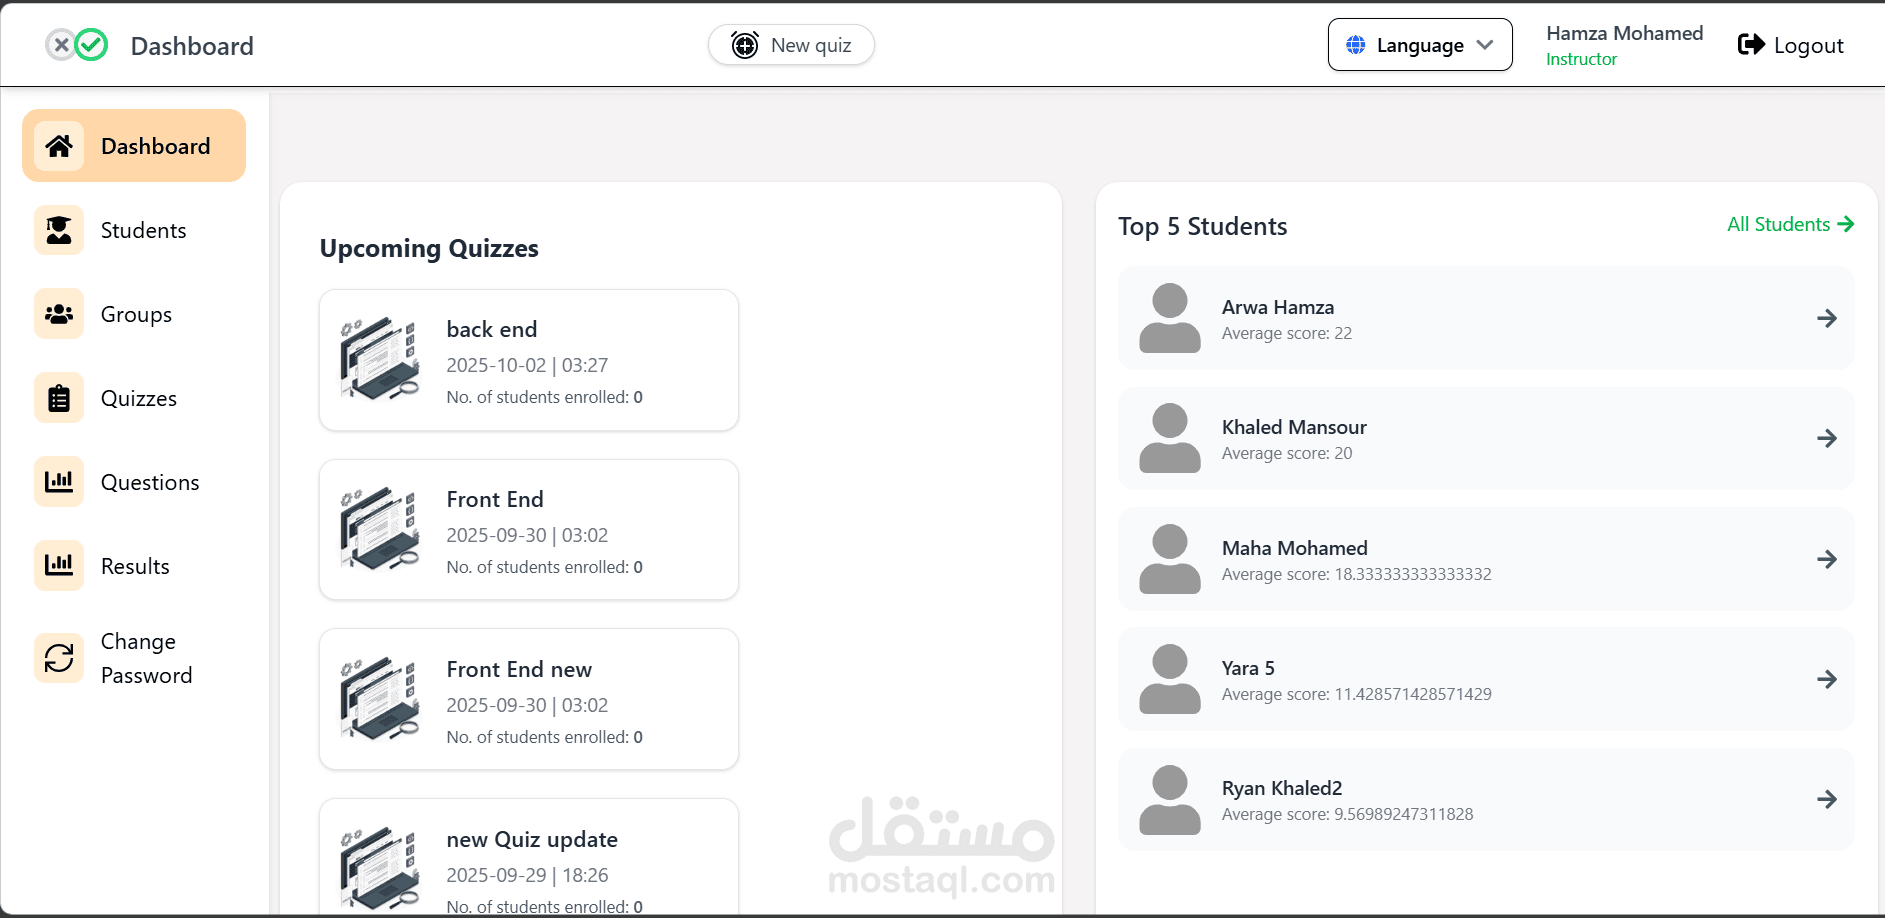Screen dimensions: 1885x918
Task: Click Average score: 9.56989247311828 text
Action: pos(1348,814)
